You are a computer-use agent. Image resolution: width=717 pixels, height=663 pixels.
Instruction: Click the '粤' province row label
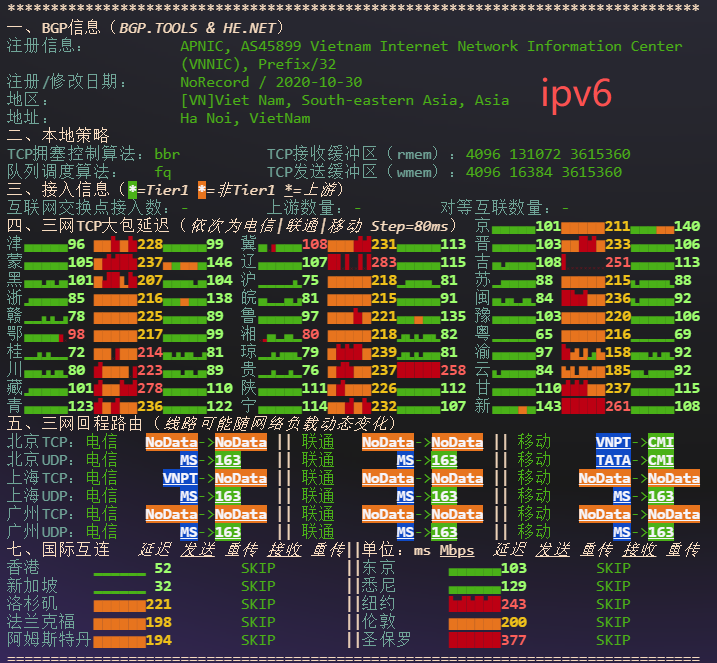tap(482, 334)
